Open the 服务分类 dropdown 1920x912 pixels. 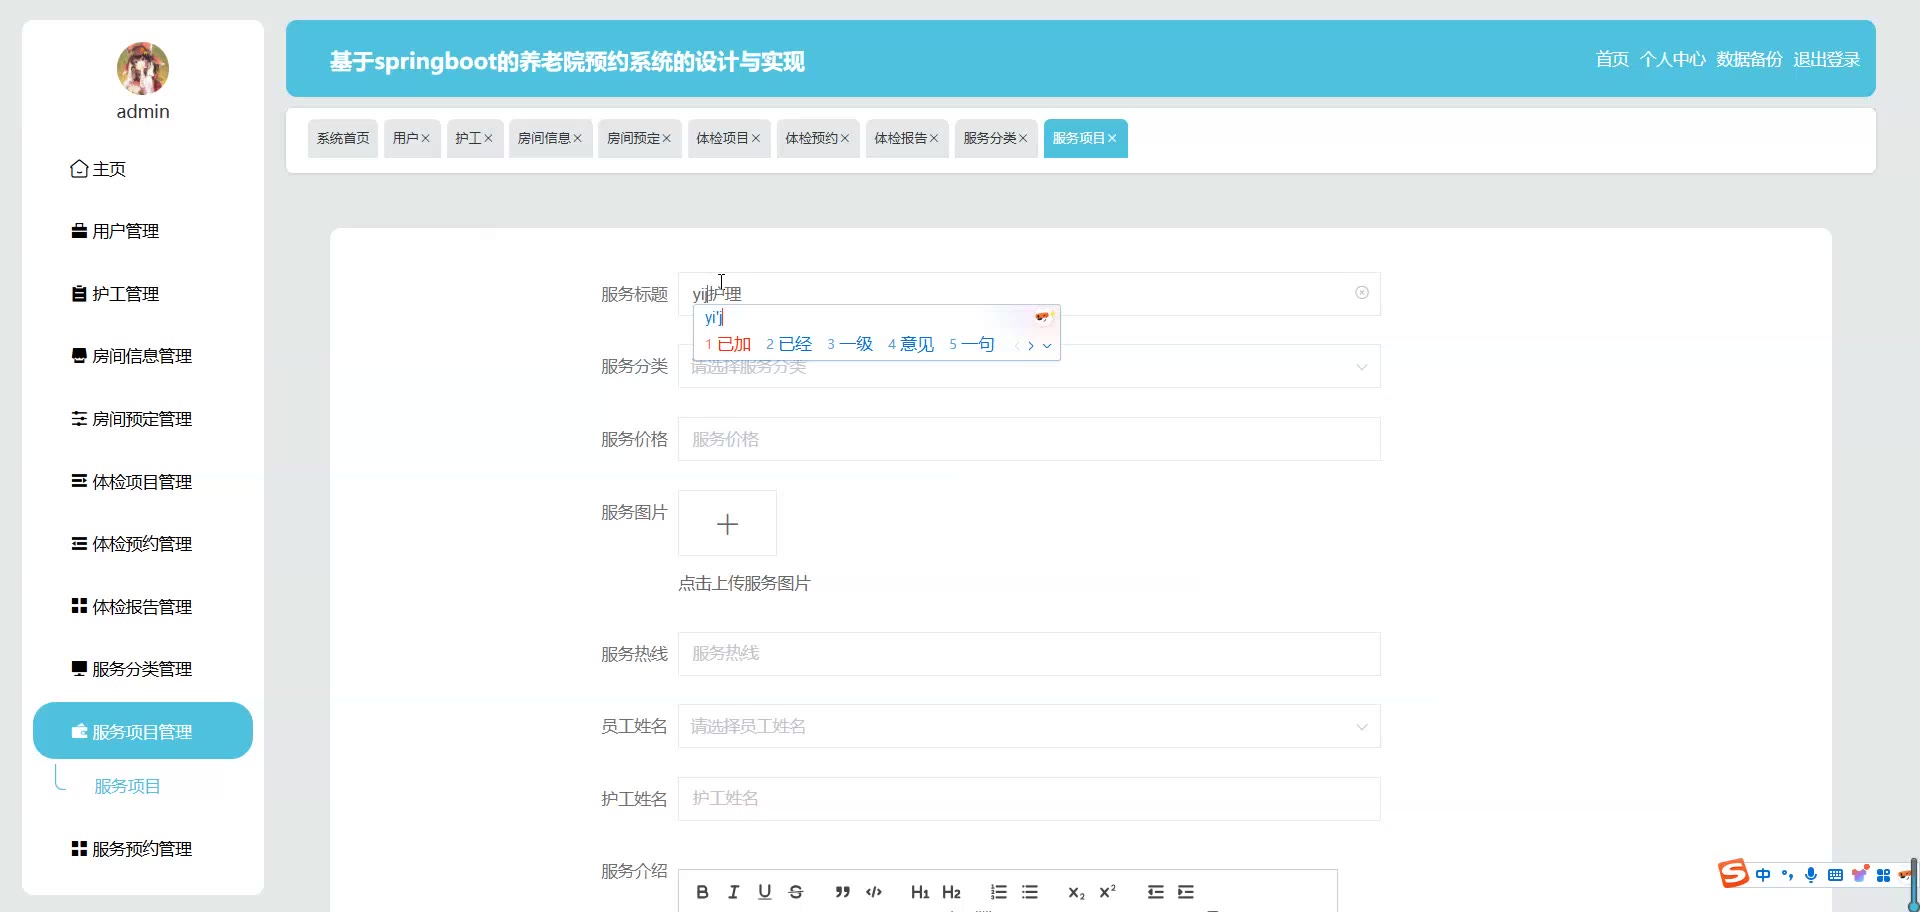click(x=1029, y=366)
